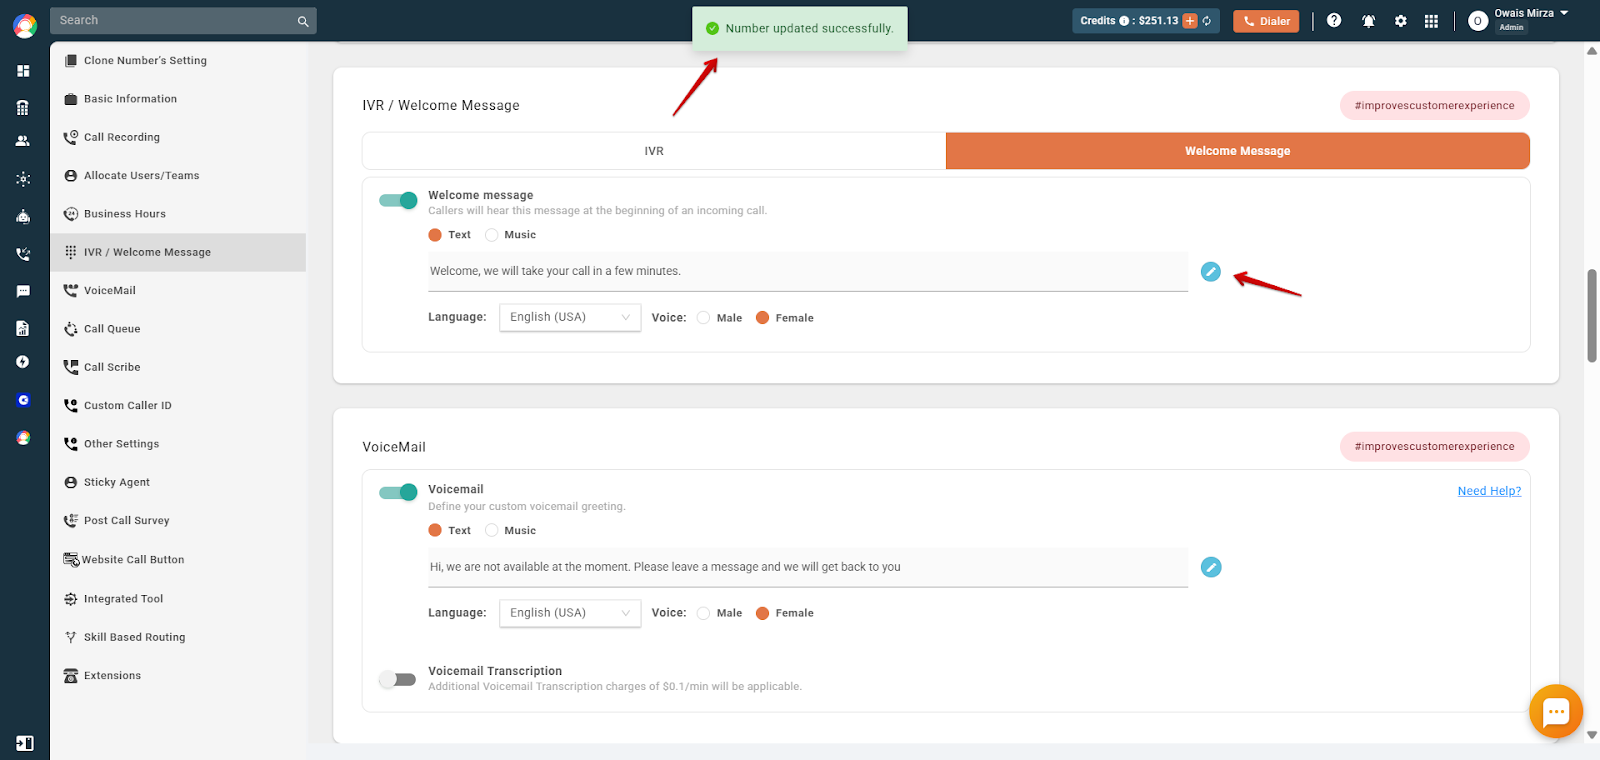This screenshot has width=1600, height=760.
Task: Edit the voicemail greeting with the pencil icon
Action: [1211, 567]
